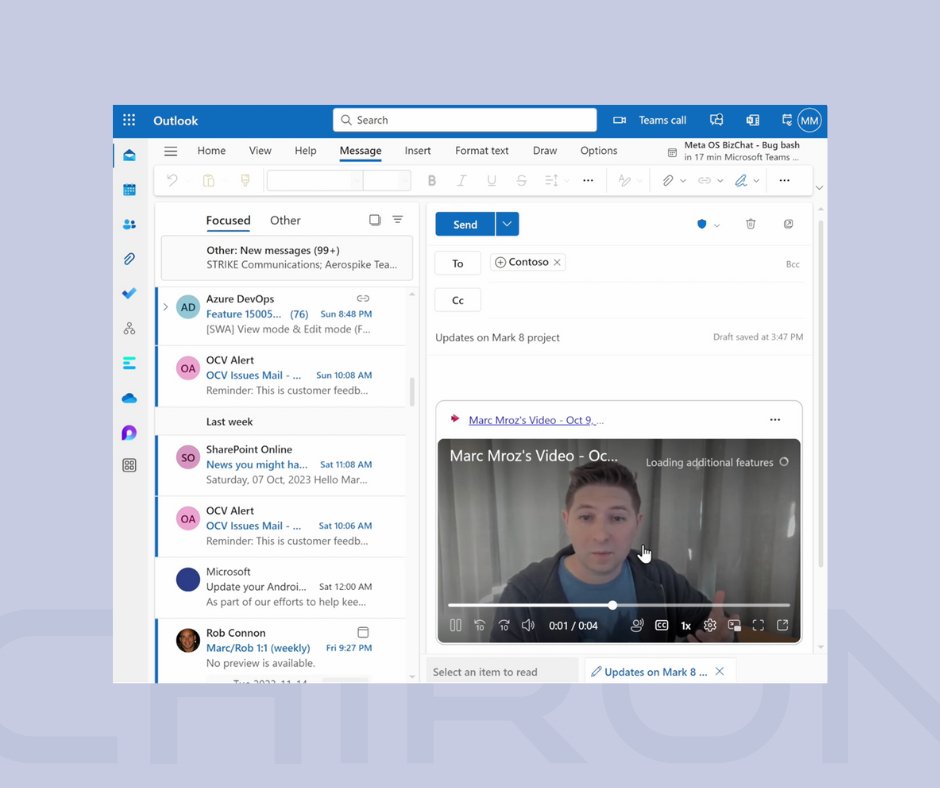Open the send options dropdown arrow

click(507, 224)
